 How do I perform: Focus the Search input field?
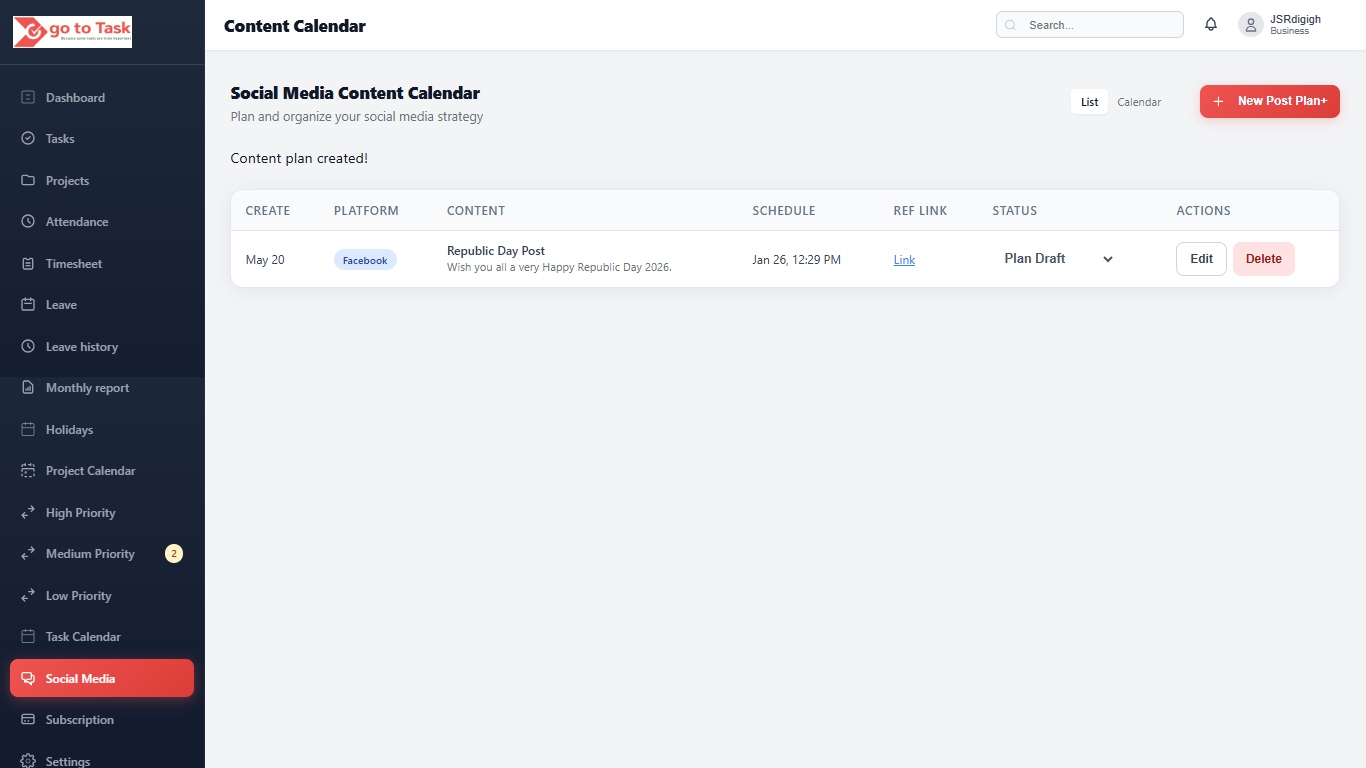click(1090, 25)
